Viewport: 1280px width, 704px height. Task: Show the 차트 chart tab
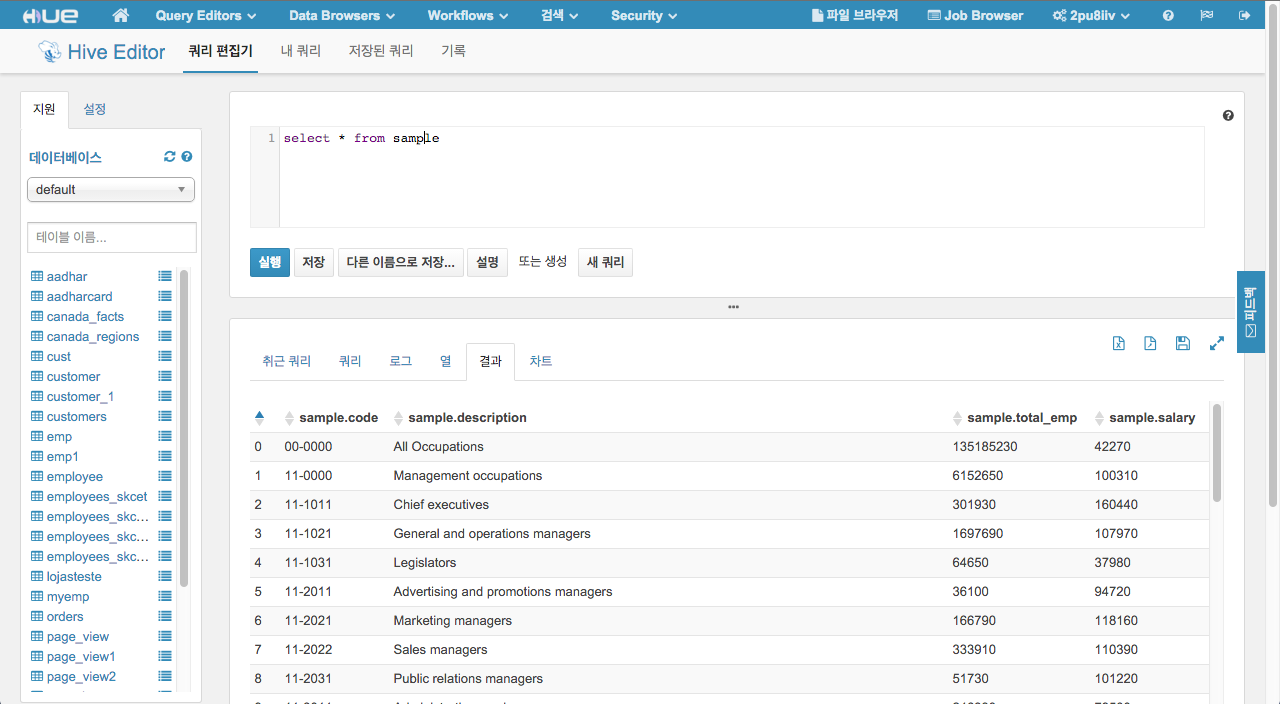pyautogui.click(x=541, y=361)
